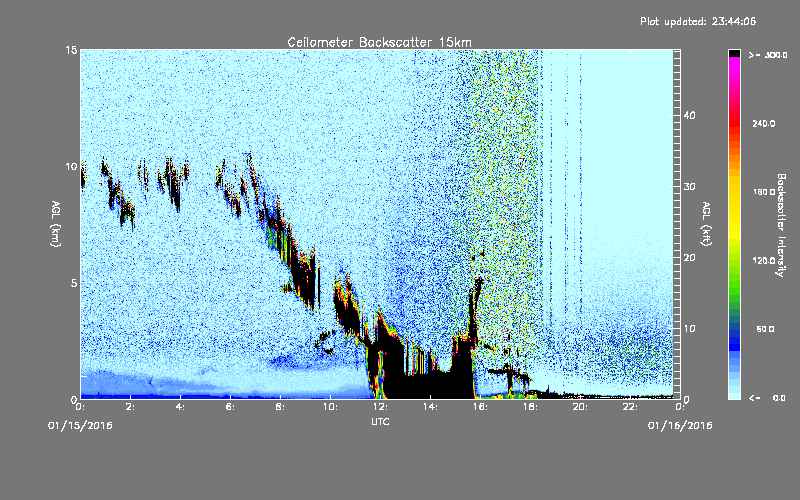Screen dimensions: 800x500
Task: Click the 40 kft right-axis tick label
Action: point(689,116)
